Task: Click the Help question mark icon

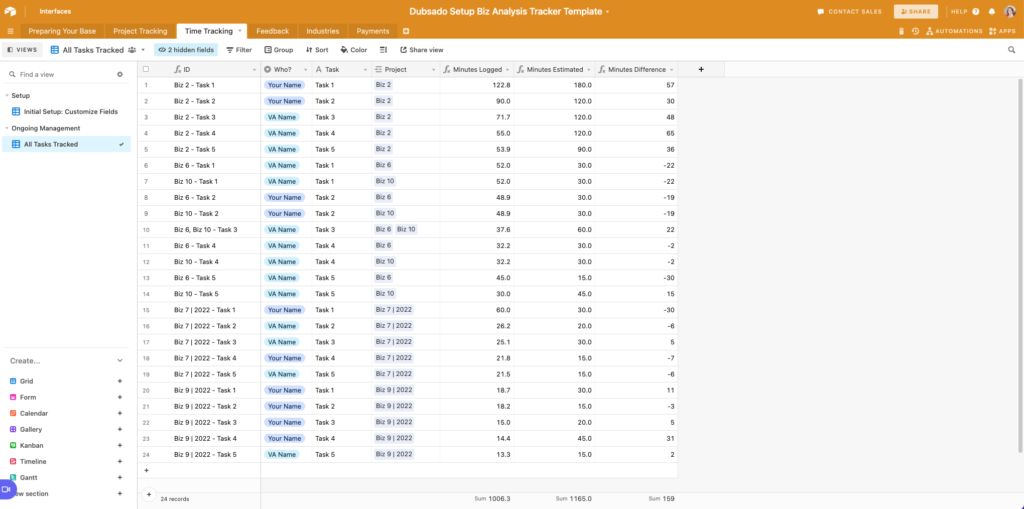Action: pyautogui.click(x=976, y=12)
